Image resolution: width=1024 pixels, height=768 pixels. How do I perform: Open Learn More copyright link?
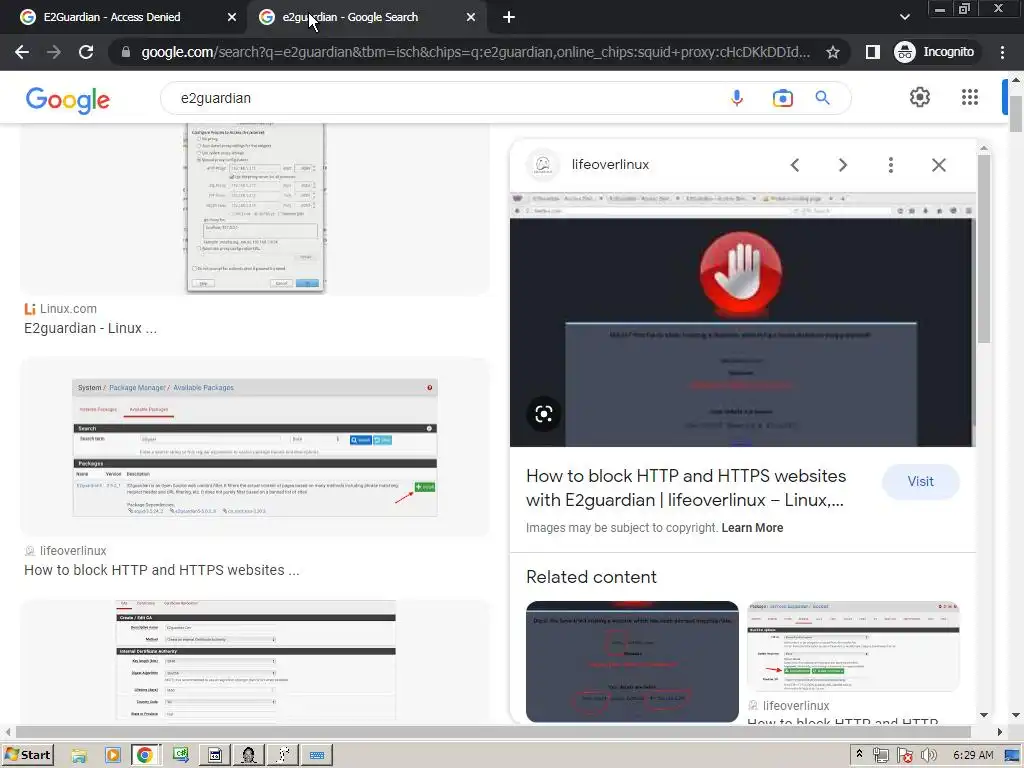[x=752, y=528]
